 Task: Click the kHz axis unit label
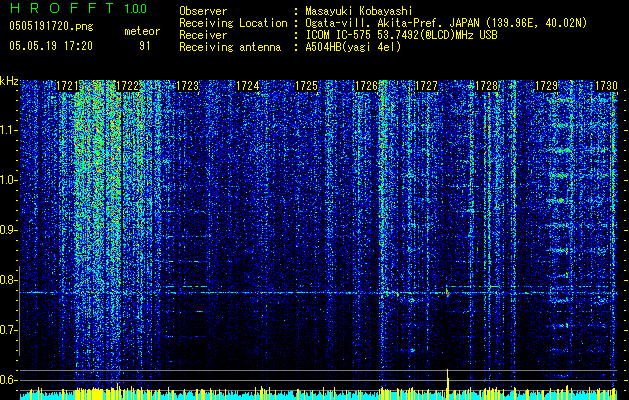coord(9,81)
